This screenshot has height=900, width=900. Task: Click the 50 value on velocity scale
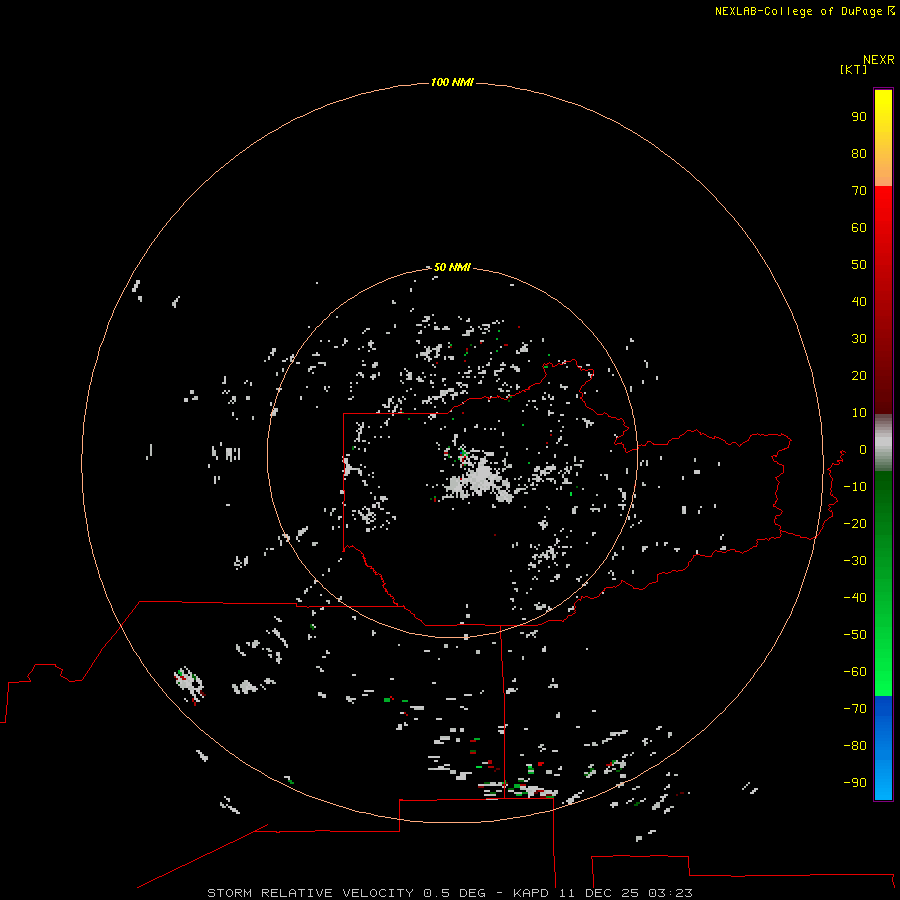click(859, 265)
